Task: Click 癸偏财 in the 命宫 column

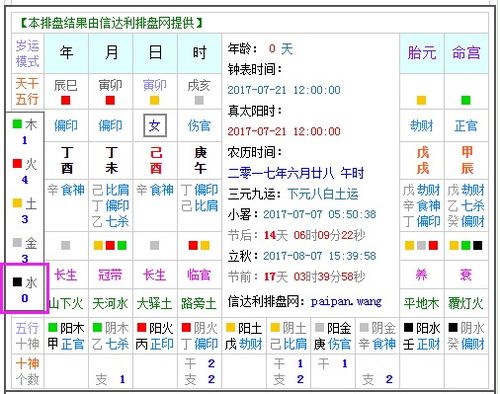Action: pyautogui.click(x=466, y=221)
